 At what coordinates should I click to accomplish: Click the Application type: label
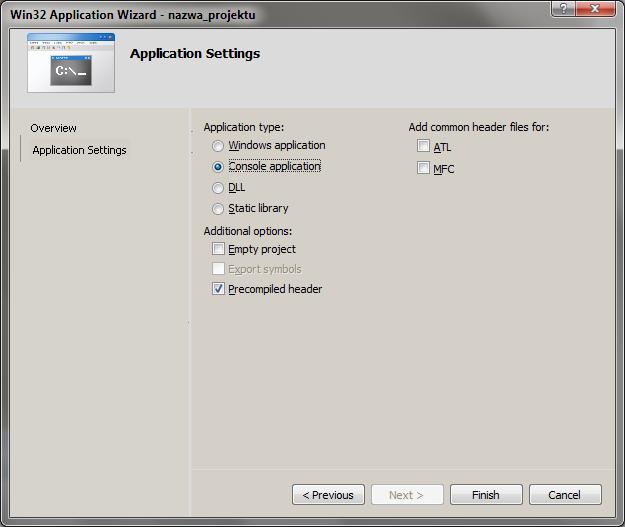(244, 127)
